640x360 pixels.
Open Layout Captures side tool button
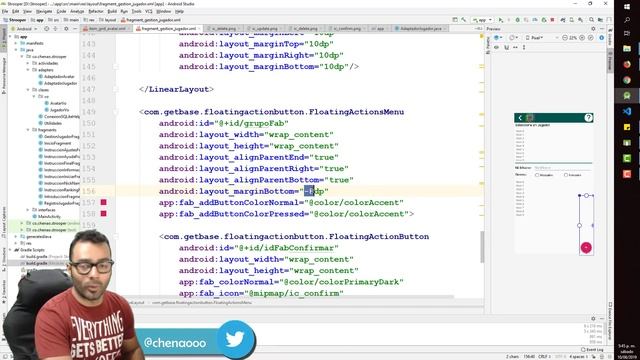point(4,222)
